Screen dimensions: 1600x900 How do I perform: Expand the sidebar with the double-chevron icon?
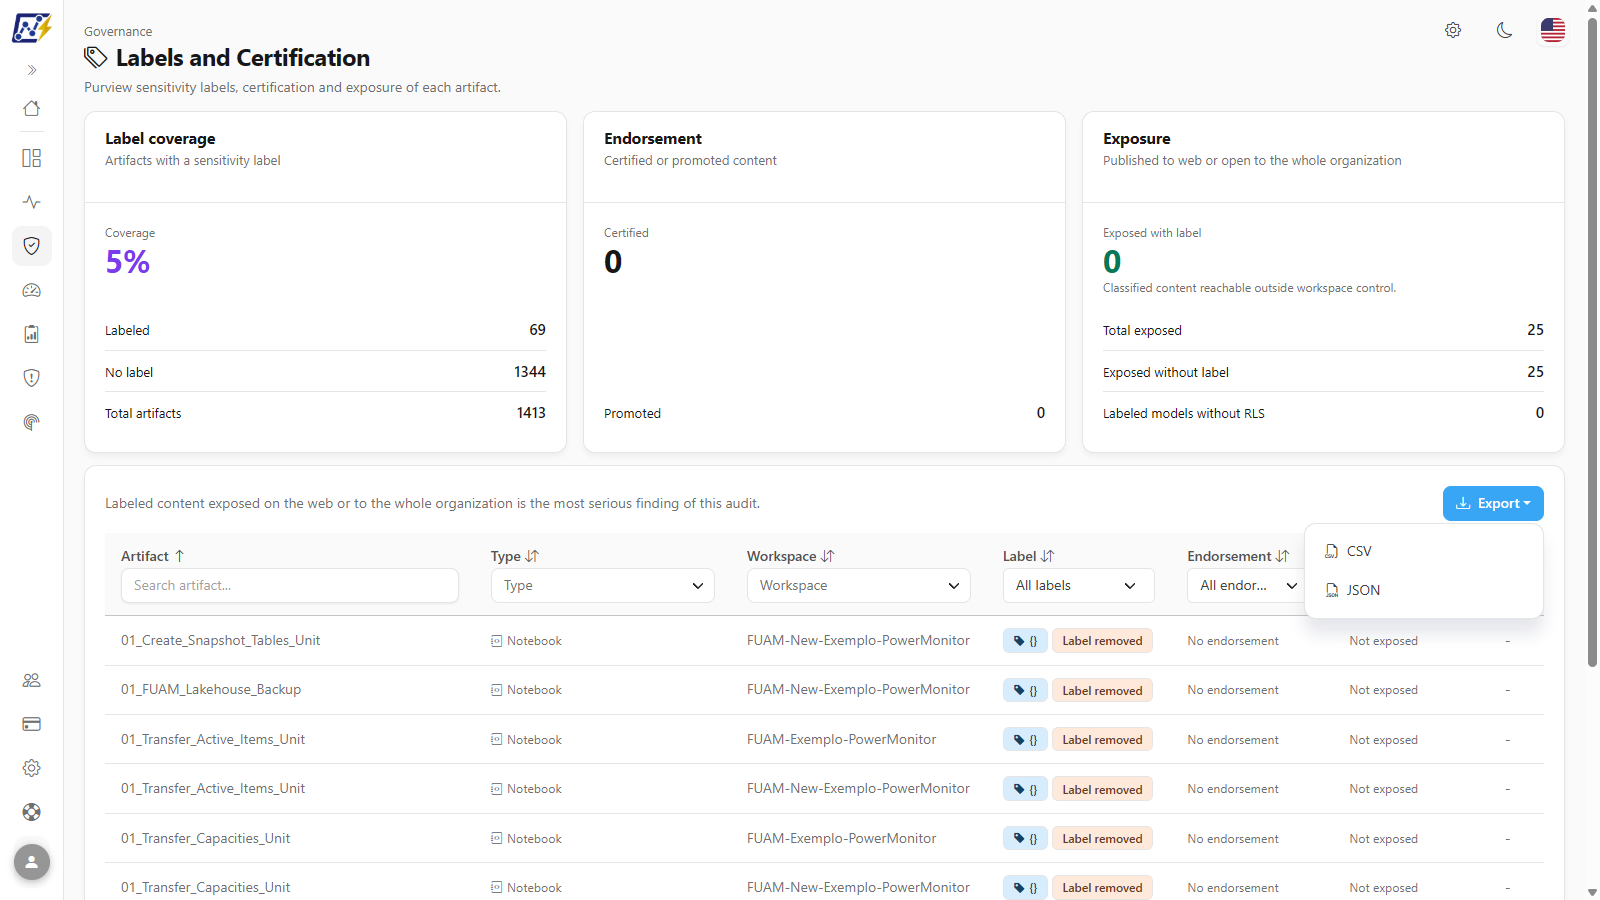pos(32,70)
